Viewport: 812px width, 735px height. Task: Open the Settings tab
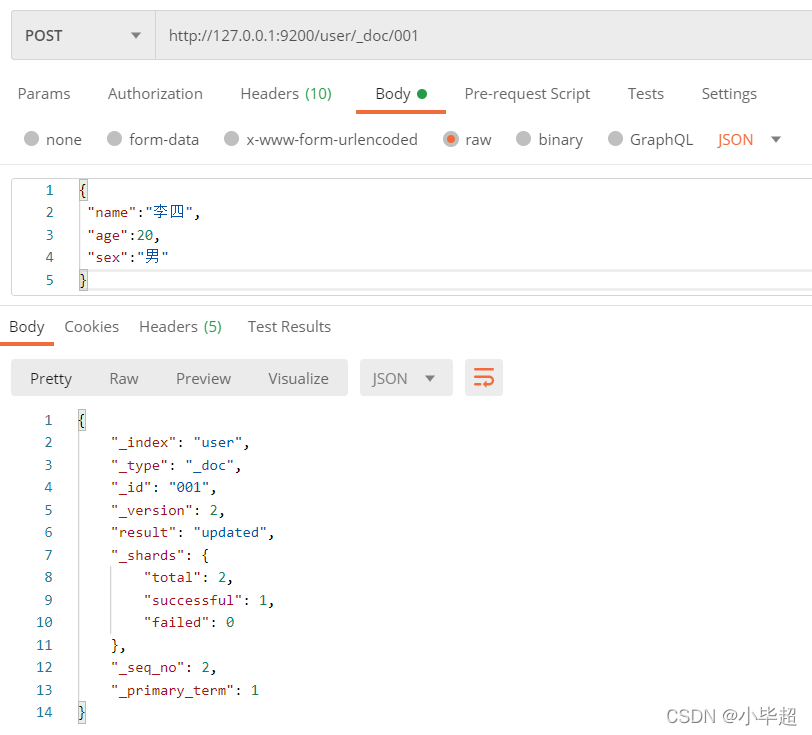coord(729,94)
